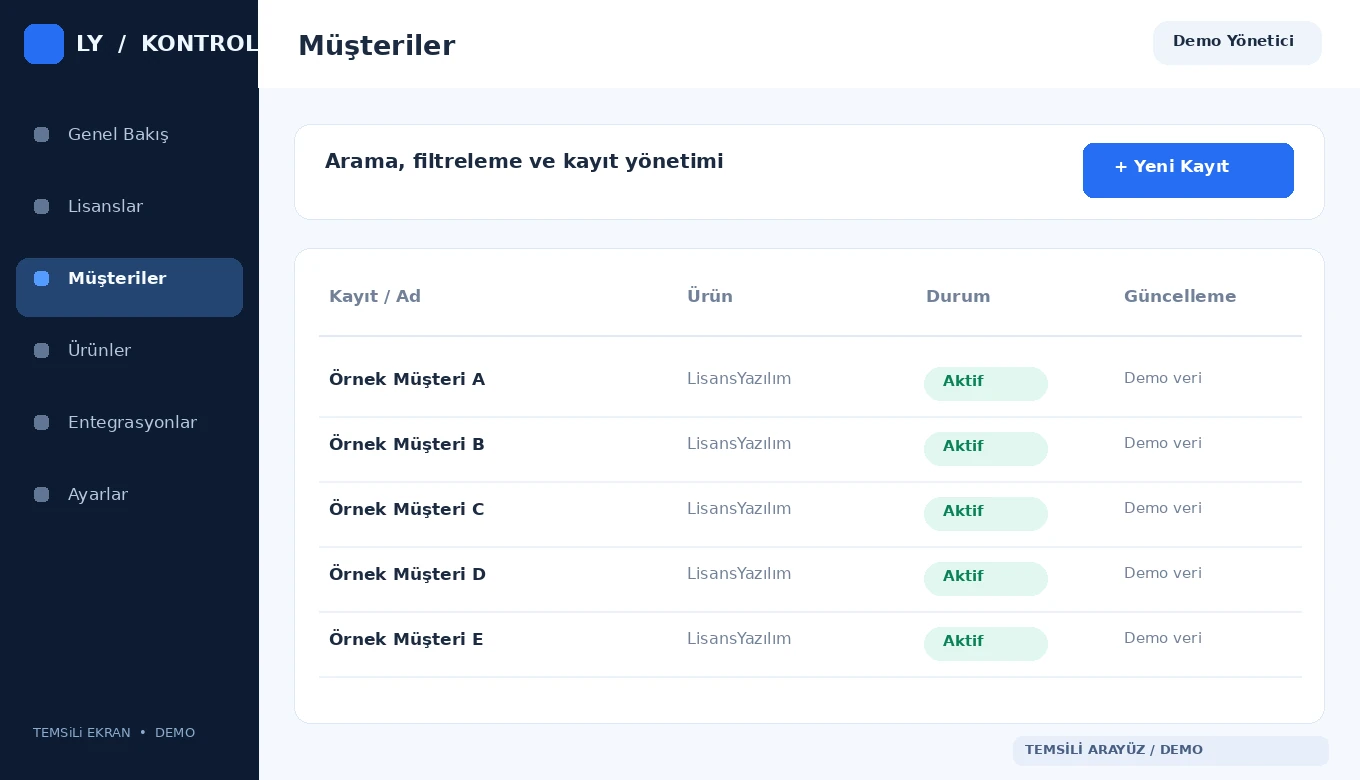Click Demo veri in the Örnek Müşteri E row
This screenshot has width=1360, height=780.
coord(1163,638)
